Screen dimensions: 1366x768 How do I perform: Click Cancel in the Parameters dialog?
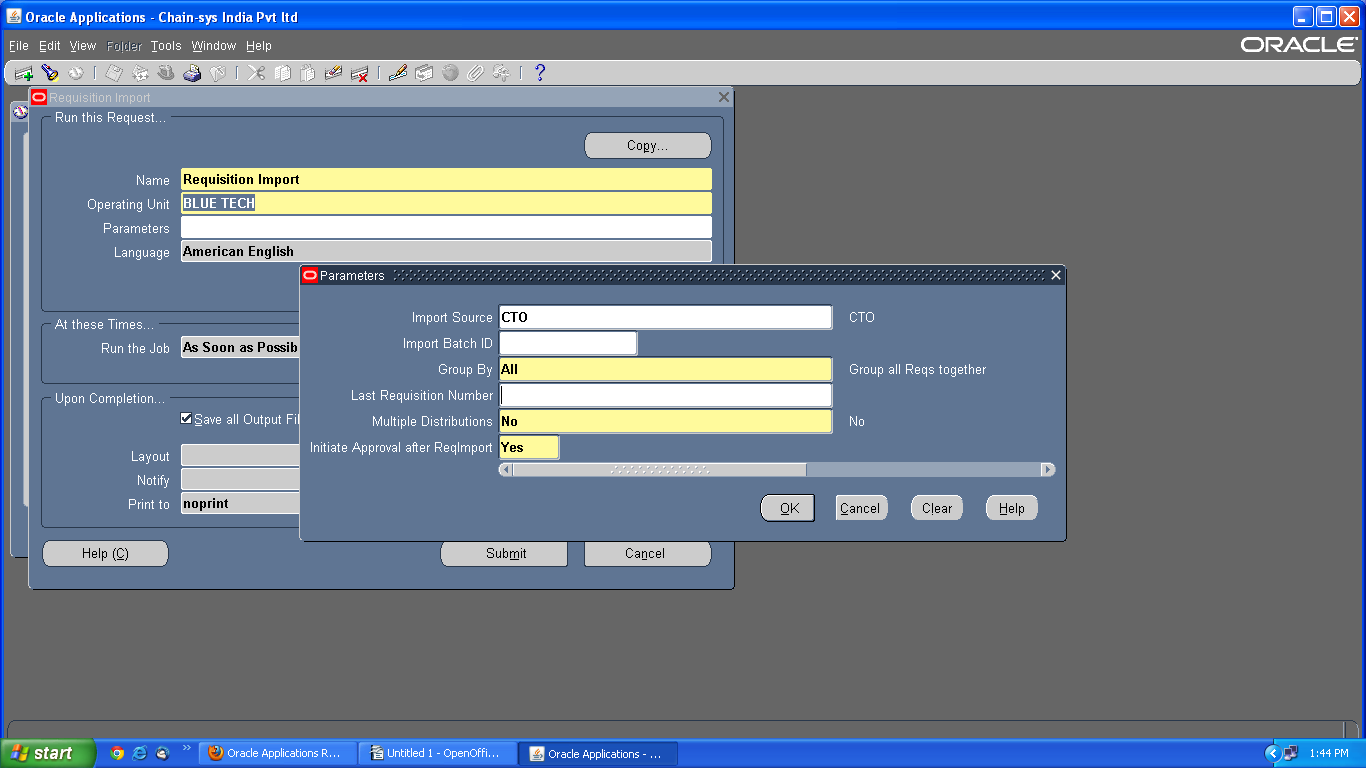[861, 508]
